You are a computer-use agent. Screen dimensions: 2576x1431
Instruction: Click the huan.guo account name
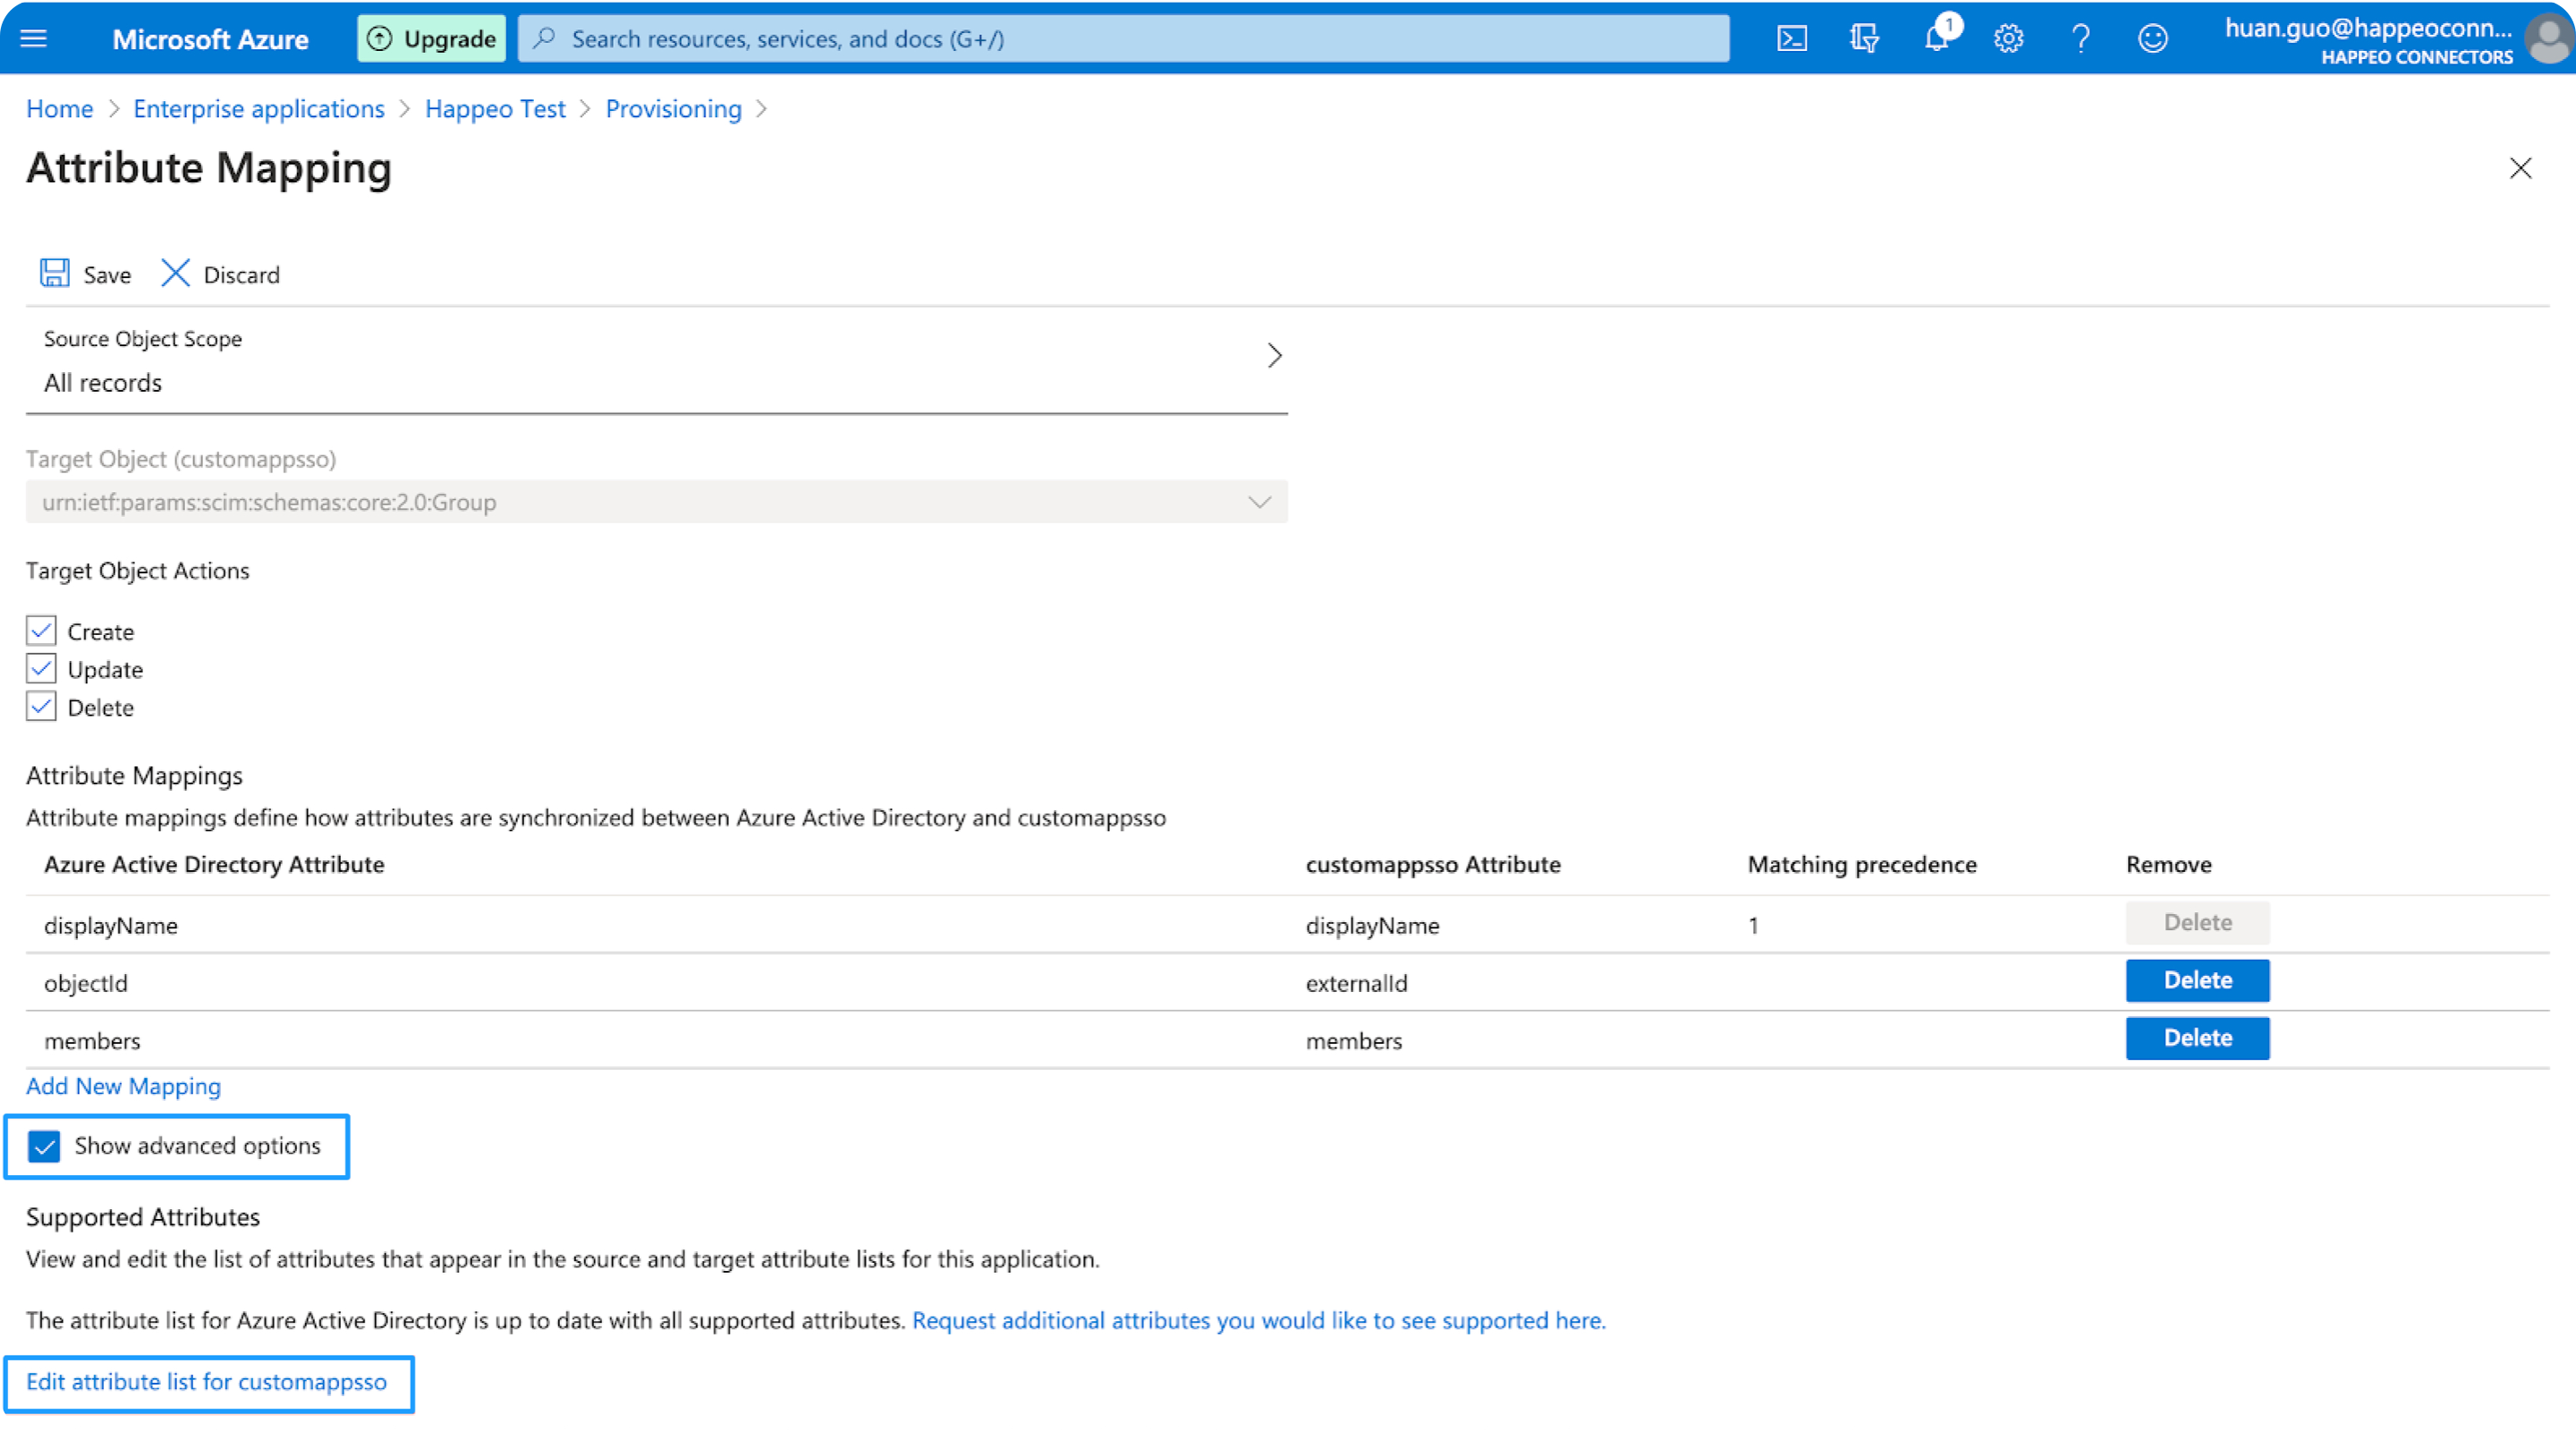pyautogui.click(x=2367, y=28)
